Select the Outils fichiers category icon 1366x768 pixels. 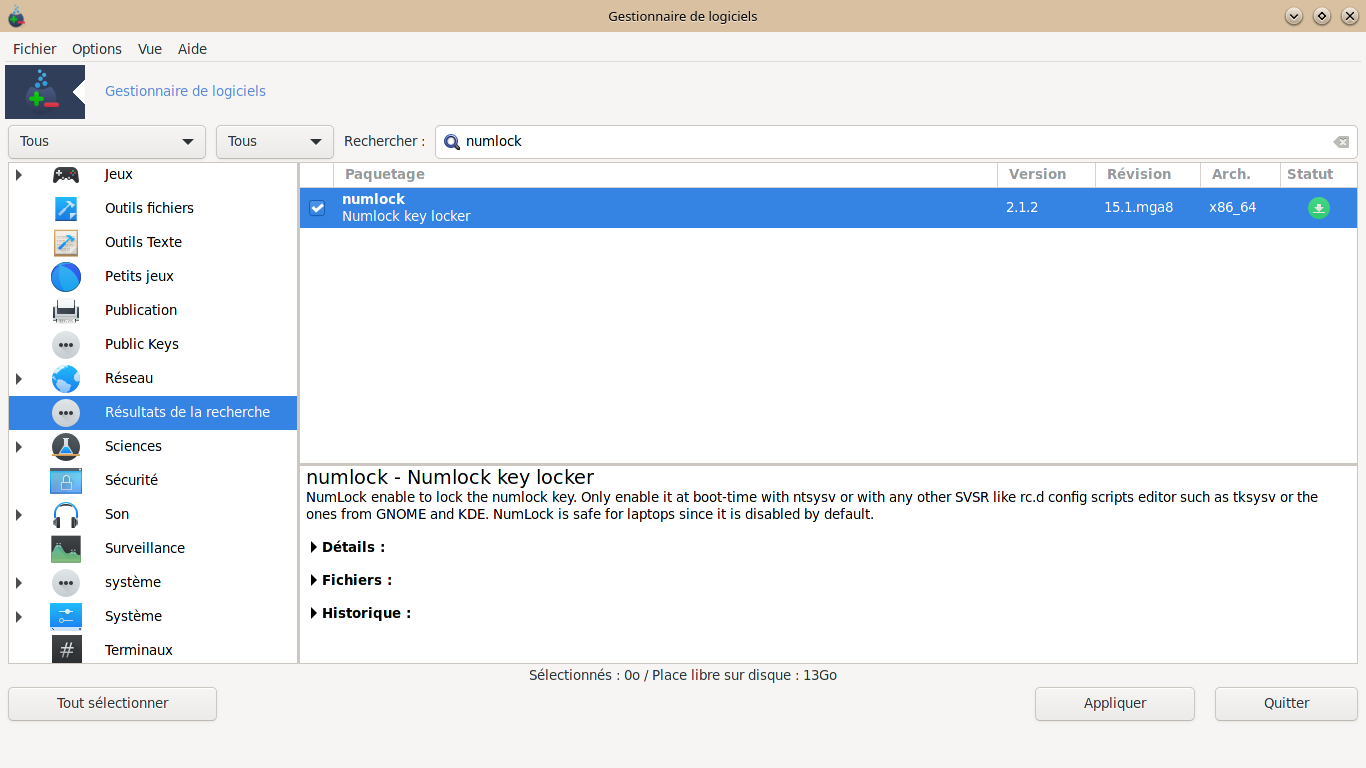coord(66,209)
